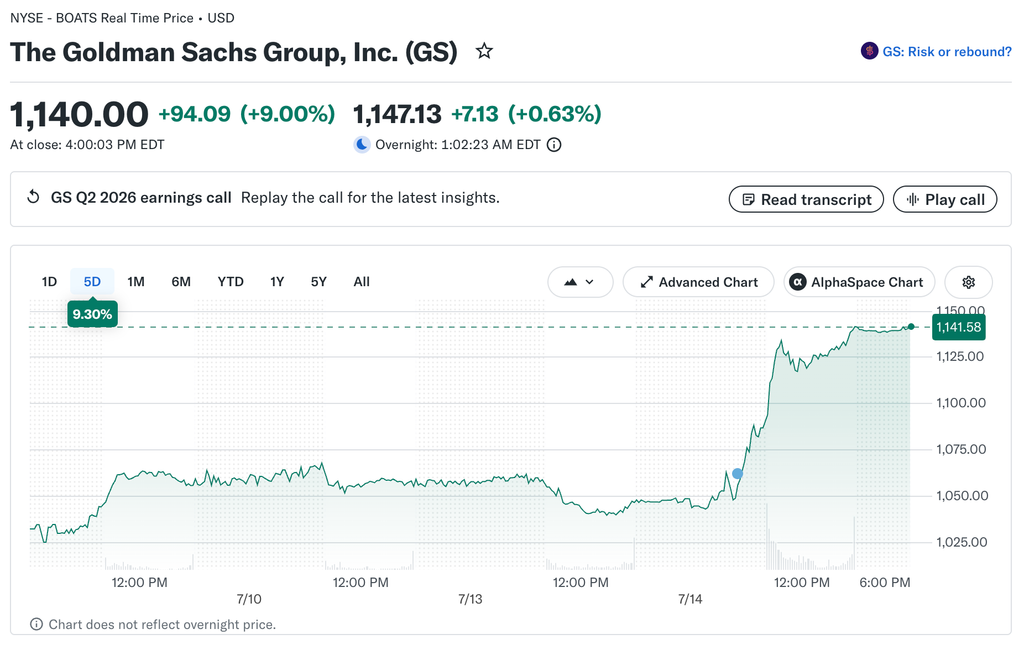
Task: Open the AlphaSpace Chart
Action: pos(859,282)
